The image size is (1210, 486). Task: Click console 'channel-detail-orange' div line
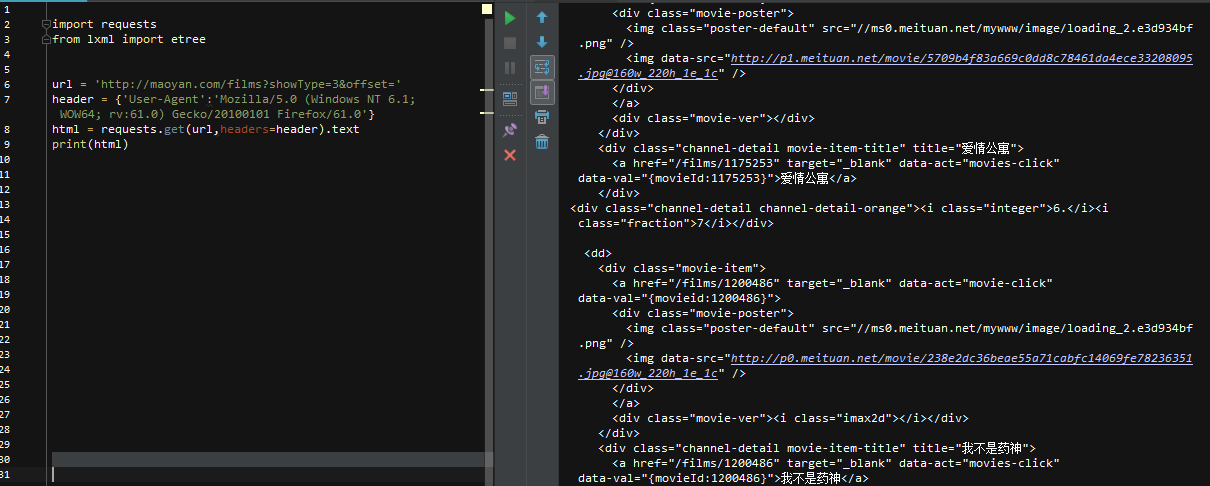[839, 209]
